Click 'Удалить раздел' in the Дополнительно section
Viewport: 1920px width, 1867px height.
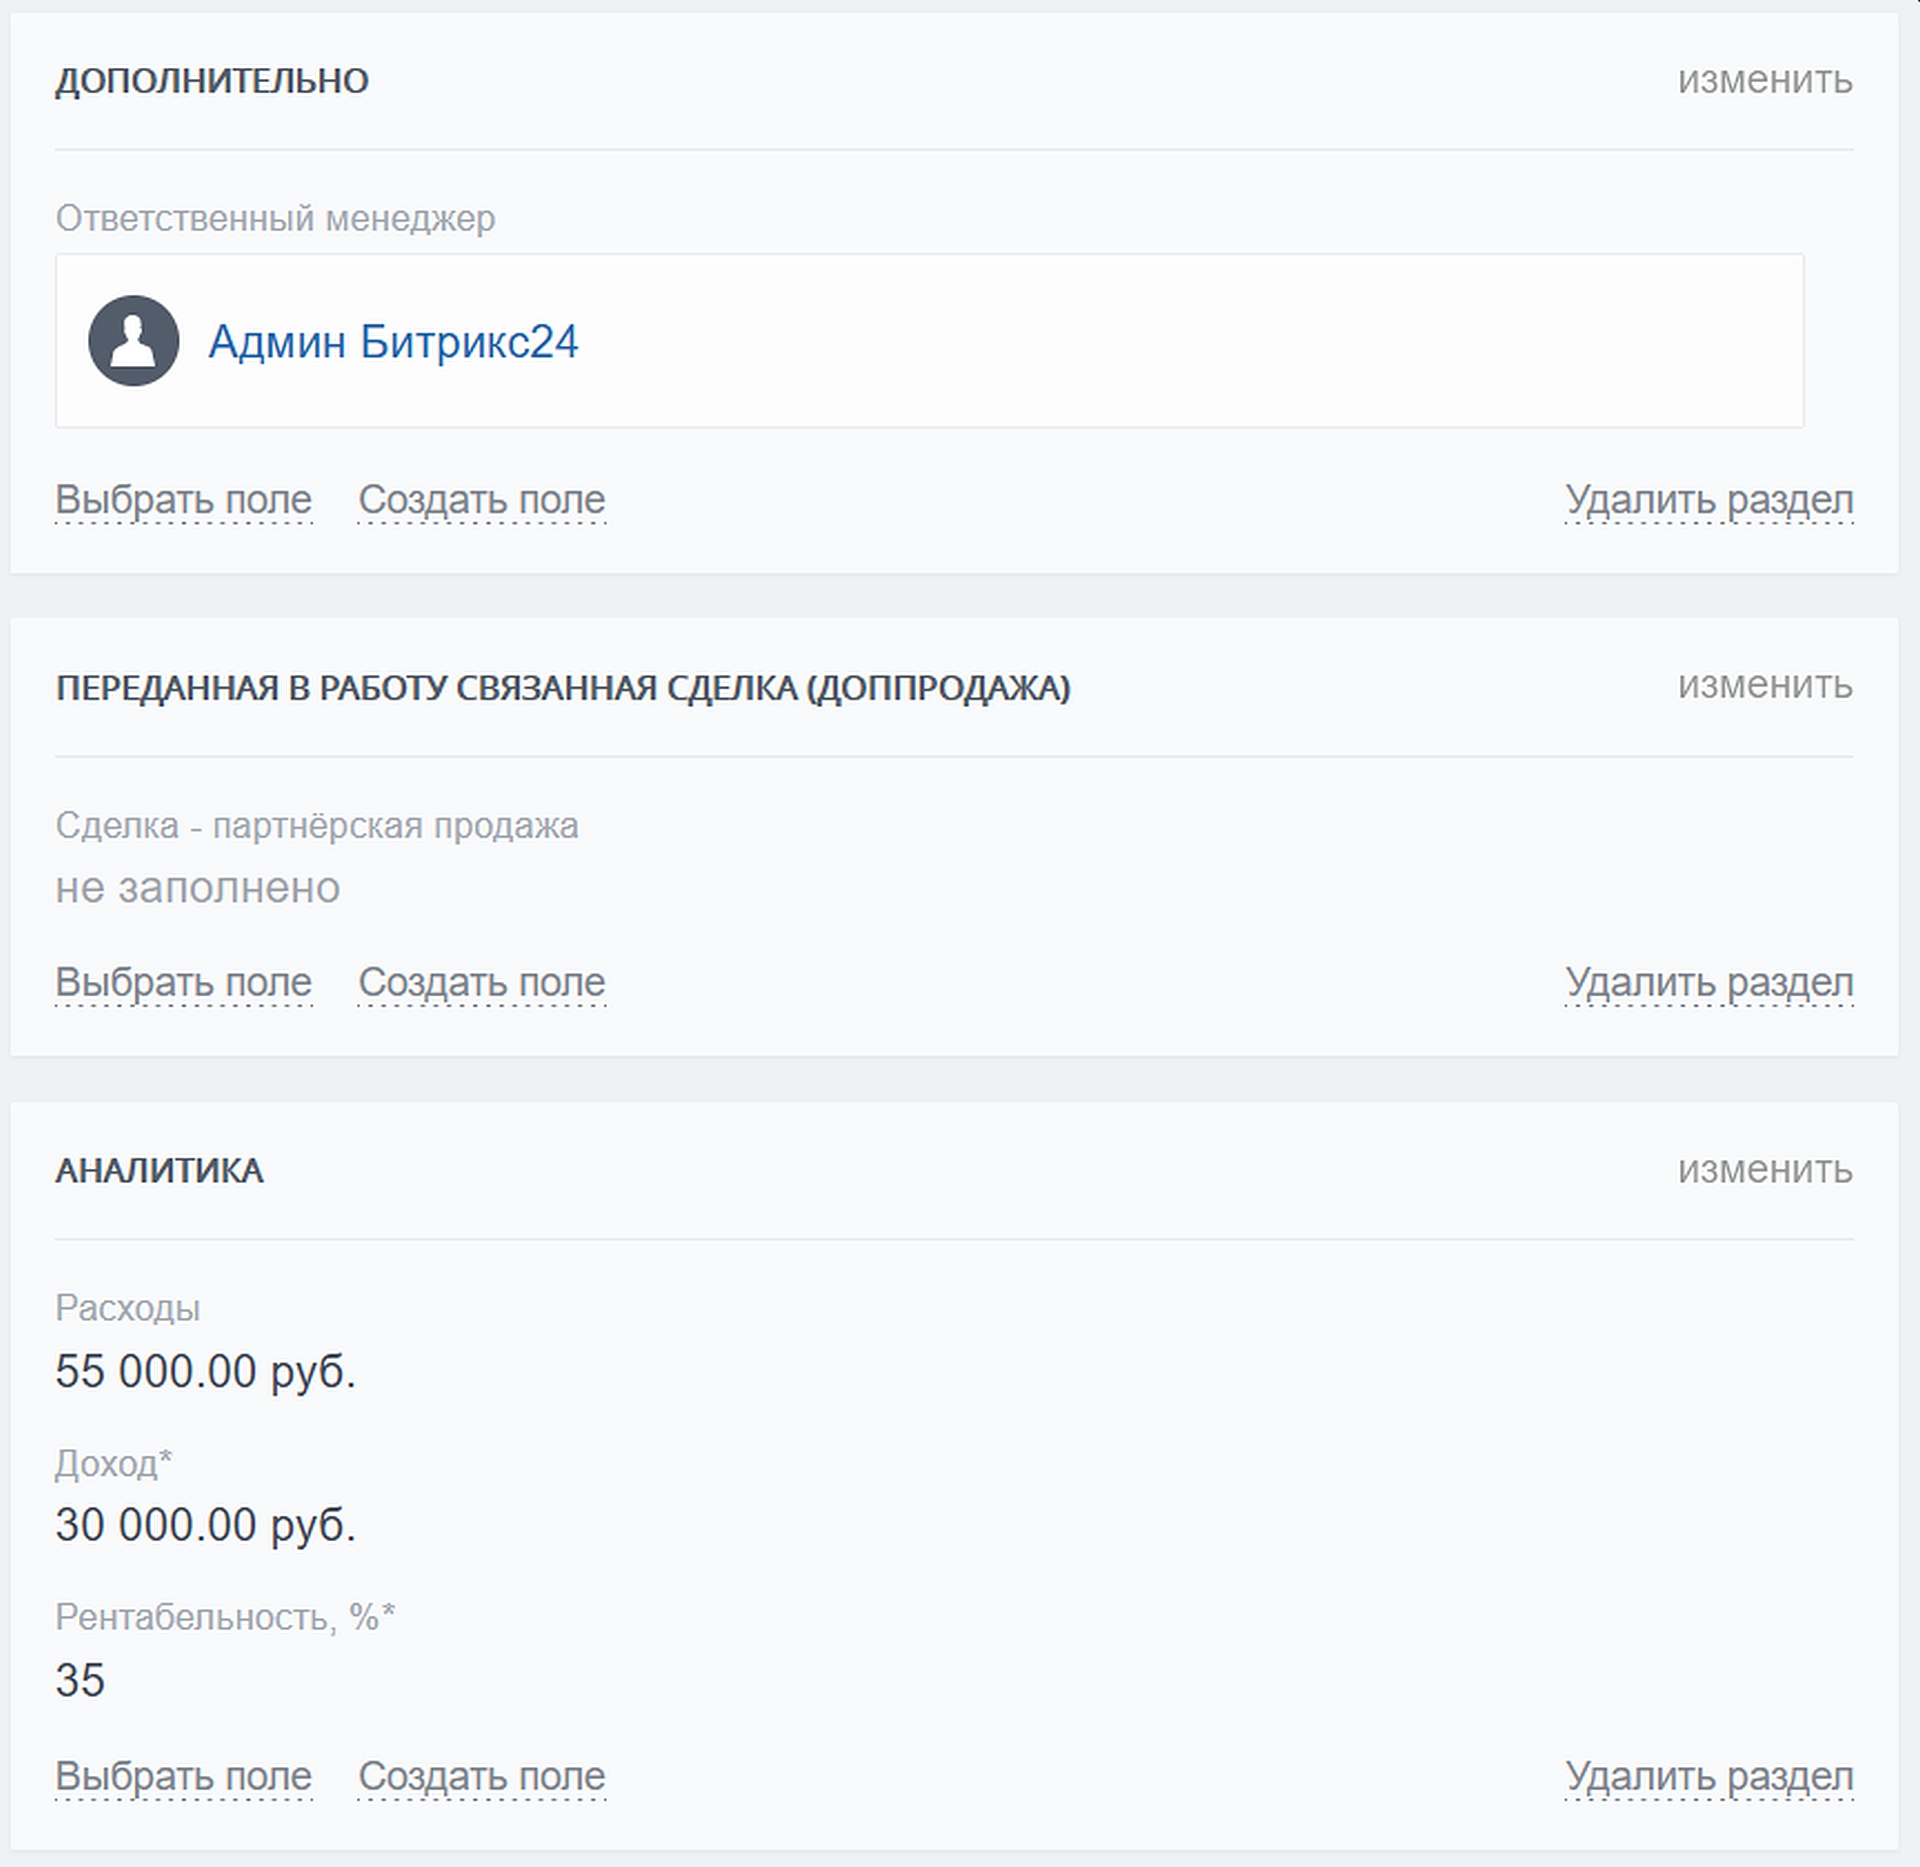pos(1708,500)
